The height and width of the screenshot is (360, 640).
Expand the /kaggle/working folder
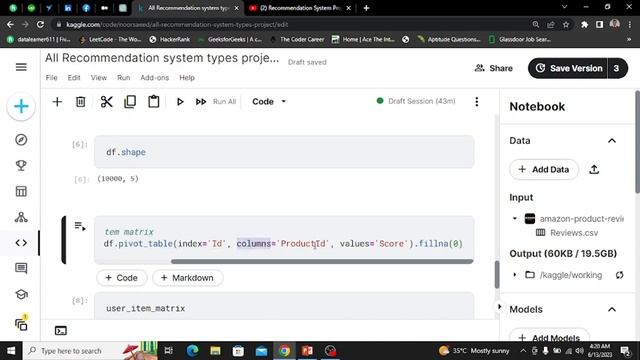515,275
